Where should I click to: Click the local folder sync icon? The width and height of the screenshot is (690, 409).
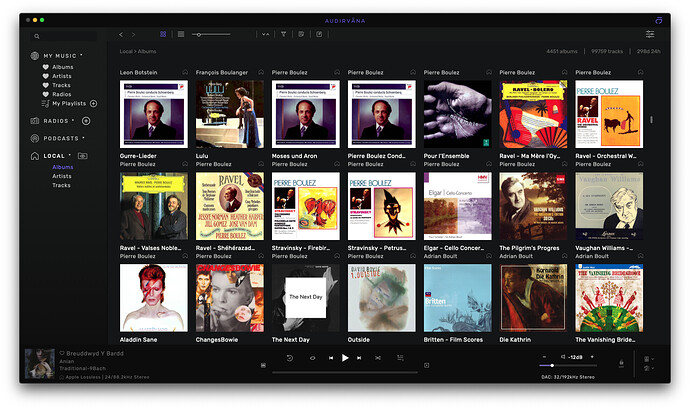coord(82,156)
